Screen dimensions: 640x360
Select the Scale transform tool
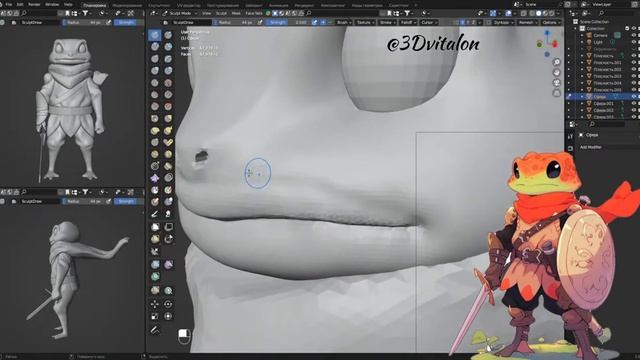tap(155, 316)
